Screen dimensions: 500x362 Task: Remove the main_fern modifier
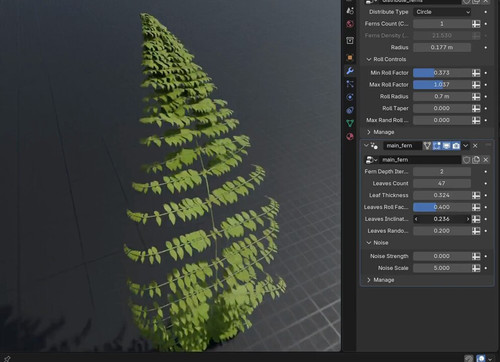point(475,146)
